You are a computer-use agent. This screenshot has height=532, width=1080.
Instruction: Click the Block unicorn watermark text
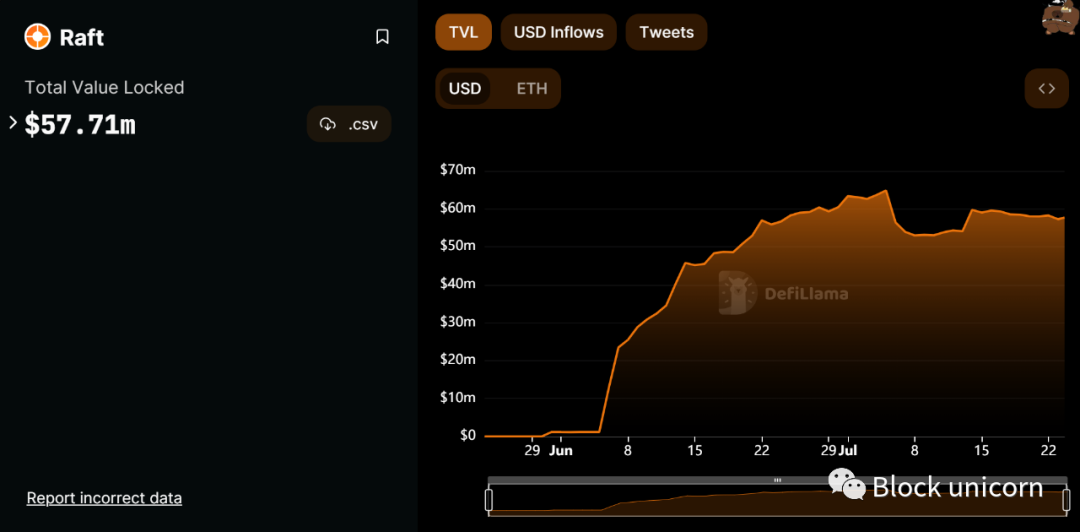point(957,487)
